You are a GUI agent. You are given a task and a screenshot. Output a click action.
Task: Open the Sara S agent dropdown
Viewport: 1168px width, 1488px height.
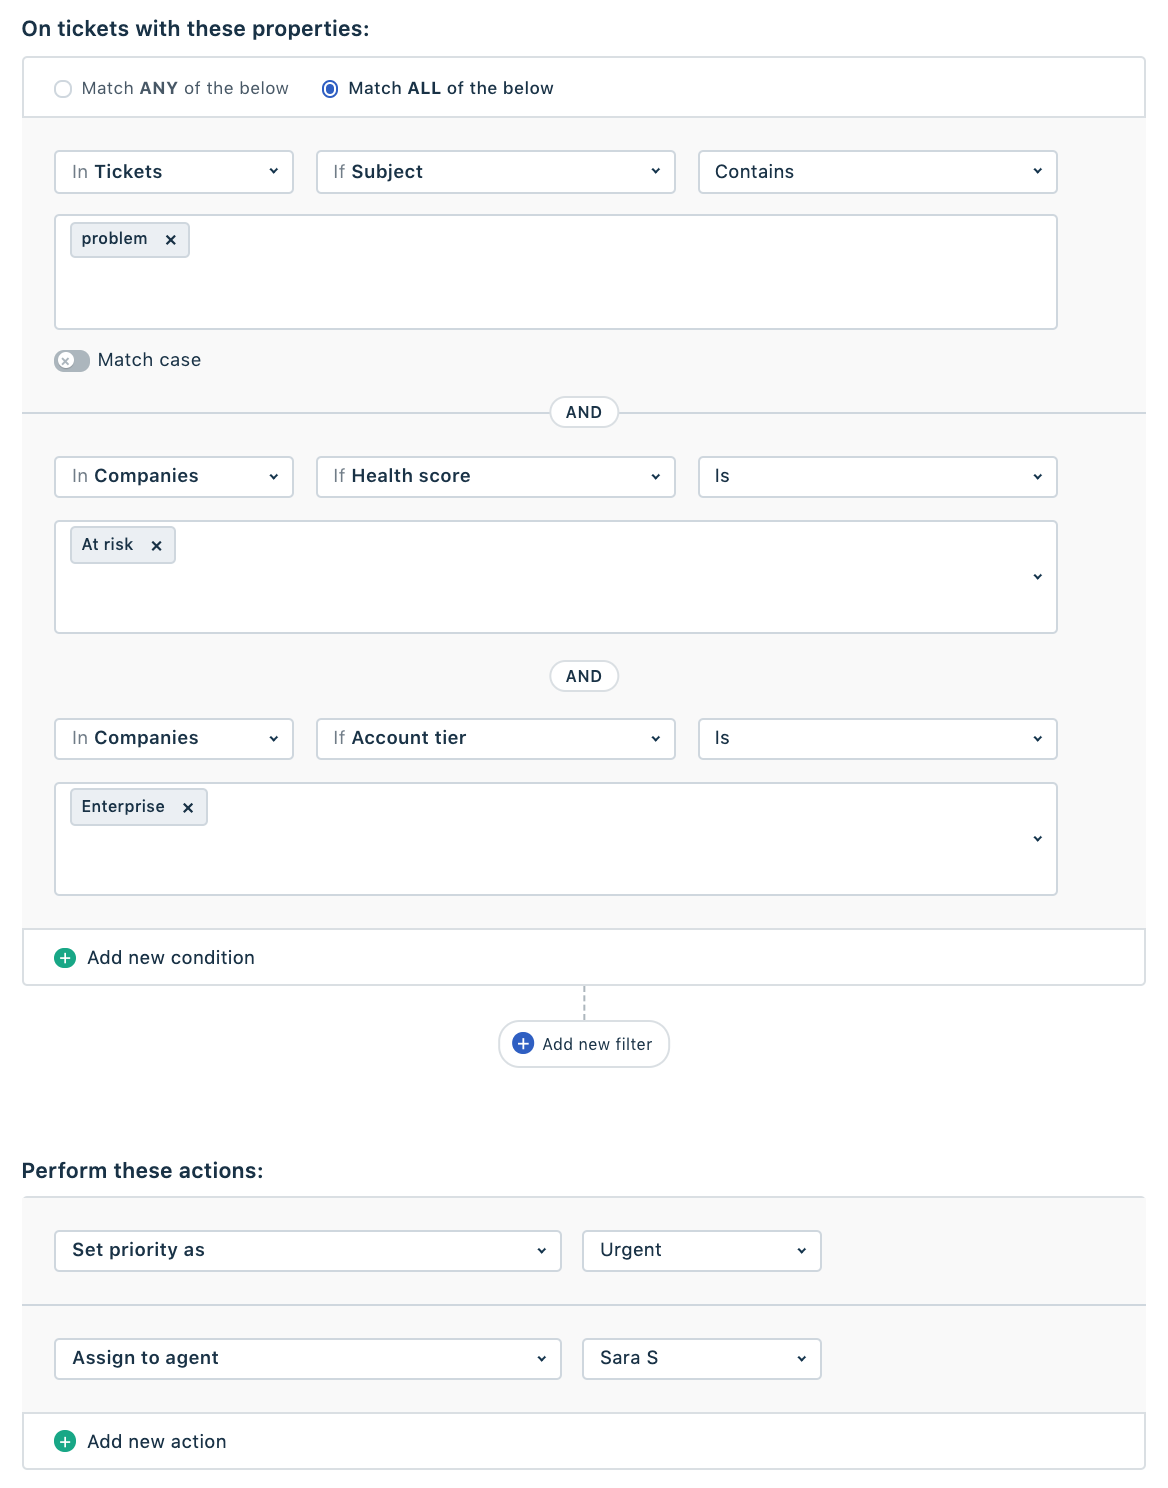coord(702,1359)
